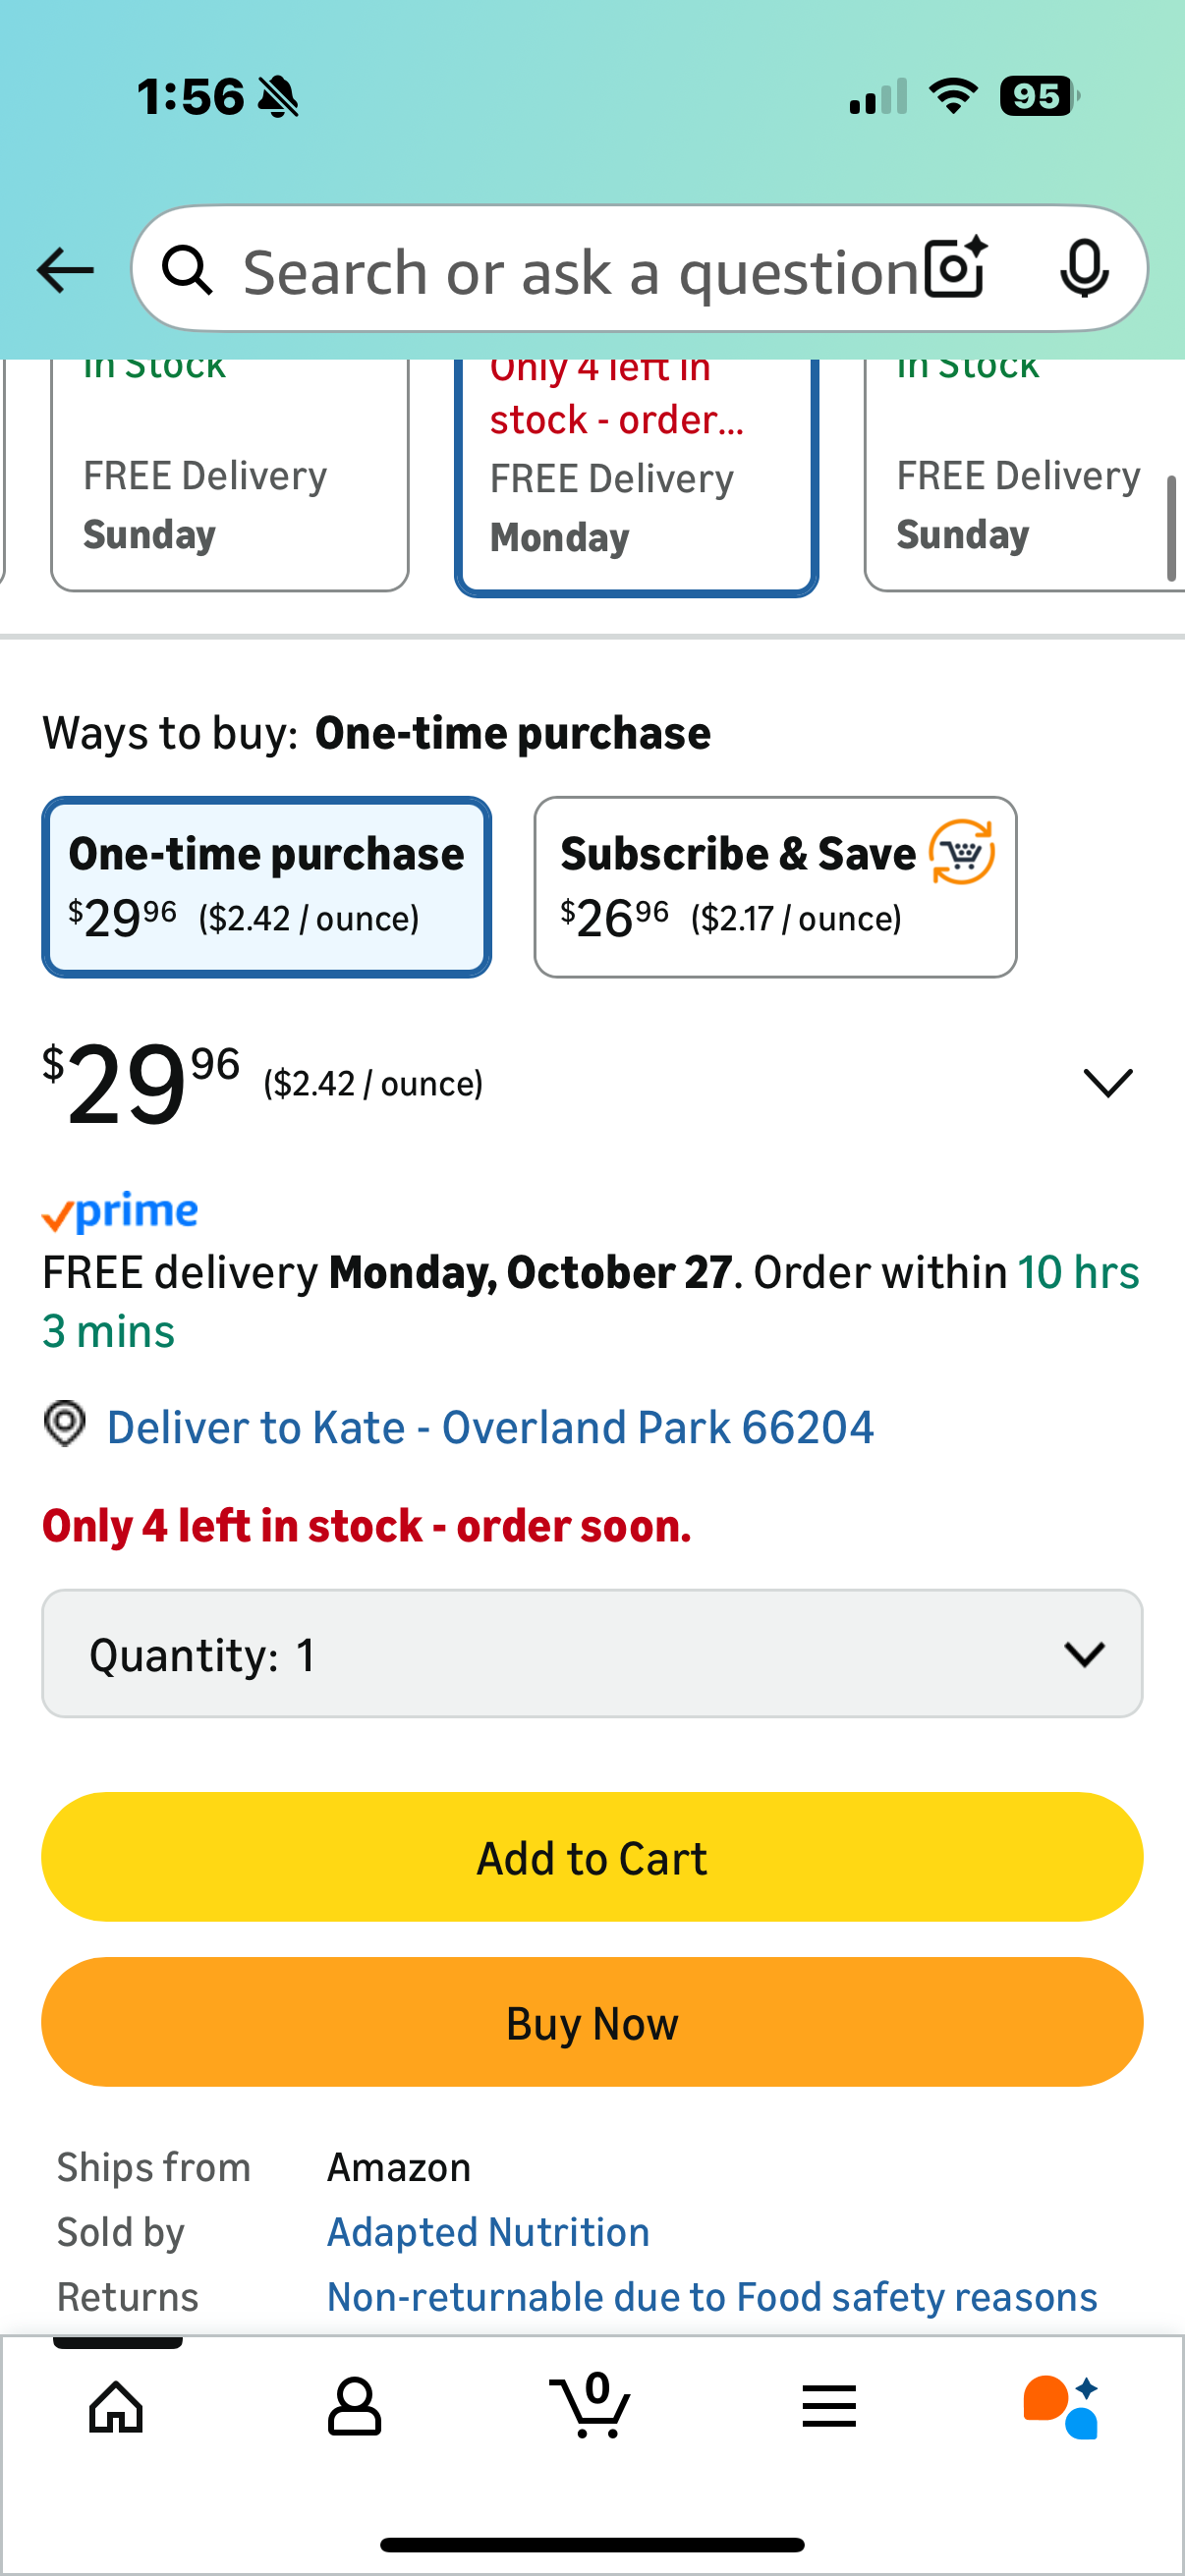Open the Adapted Nutrition seller link

click(x=488, y=2232)
